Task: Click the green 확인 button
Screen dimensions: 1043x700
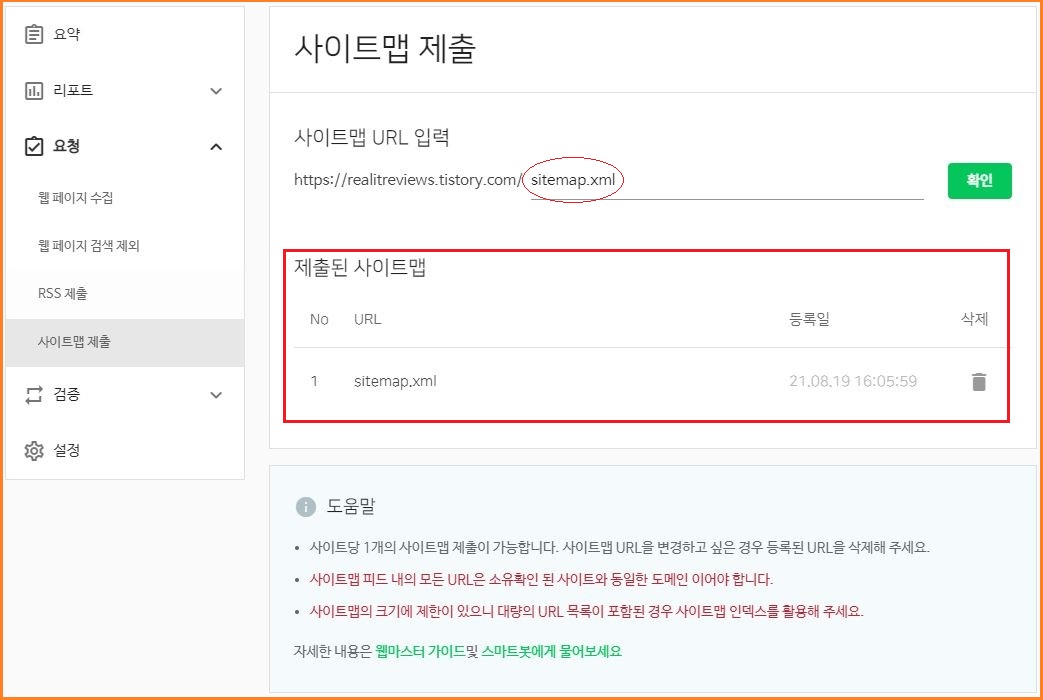Action: point(979,180)
